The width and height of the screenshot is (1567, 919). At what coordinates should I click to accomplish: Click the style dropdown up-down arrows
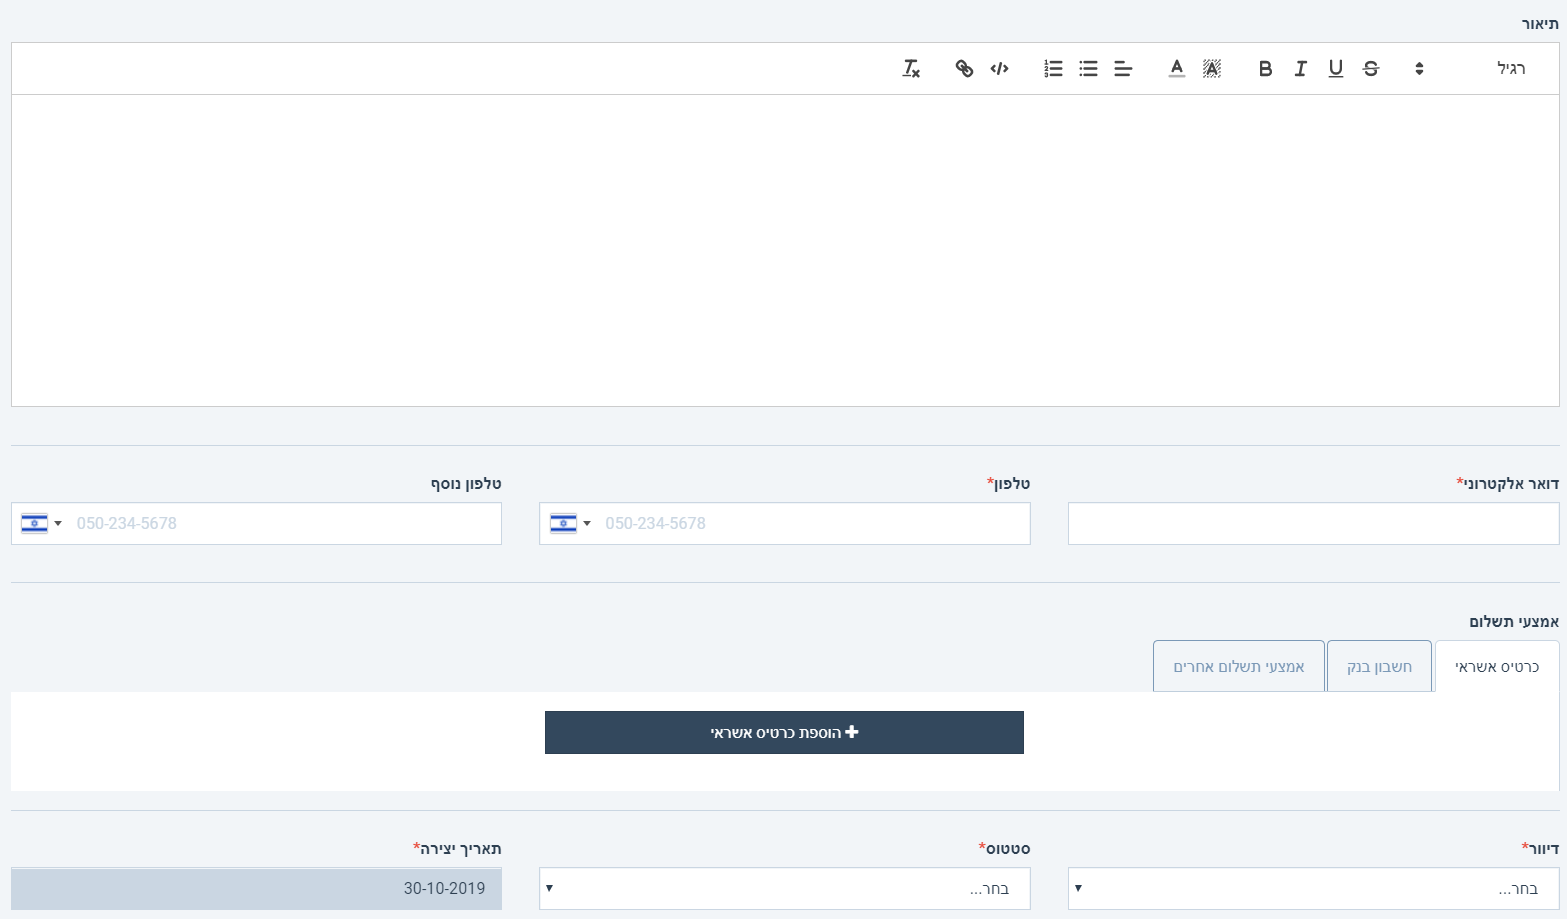click(1419, 69)
